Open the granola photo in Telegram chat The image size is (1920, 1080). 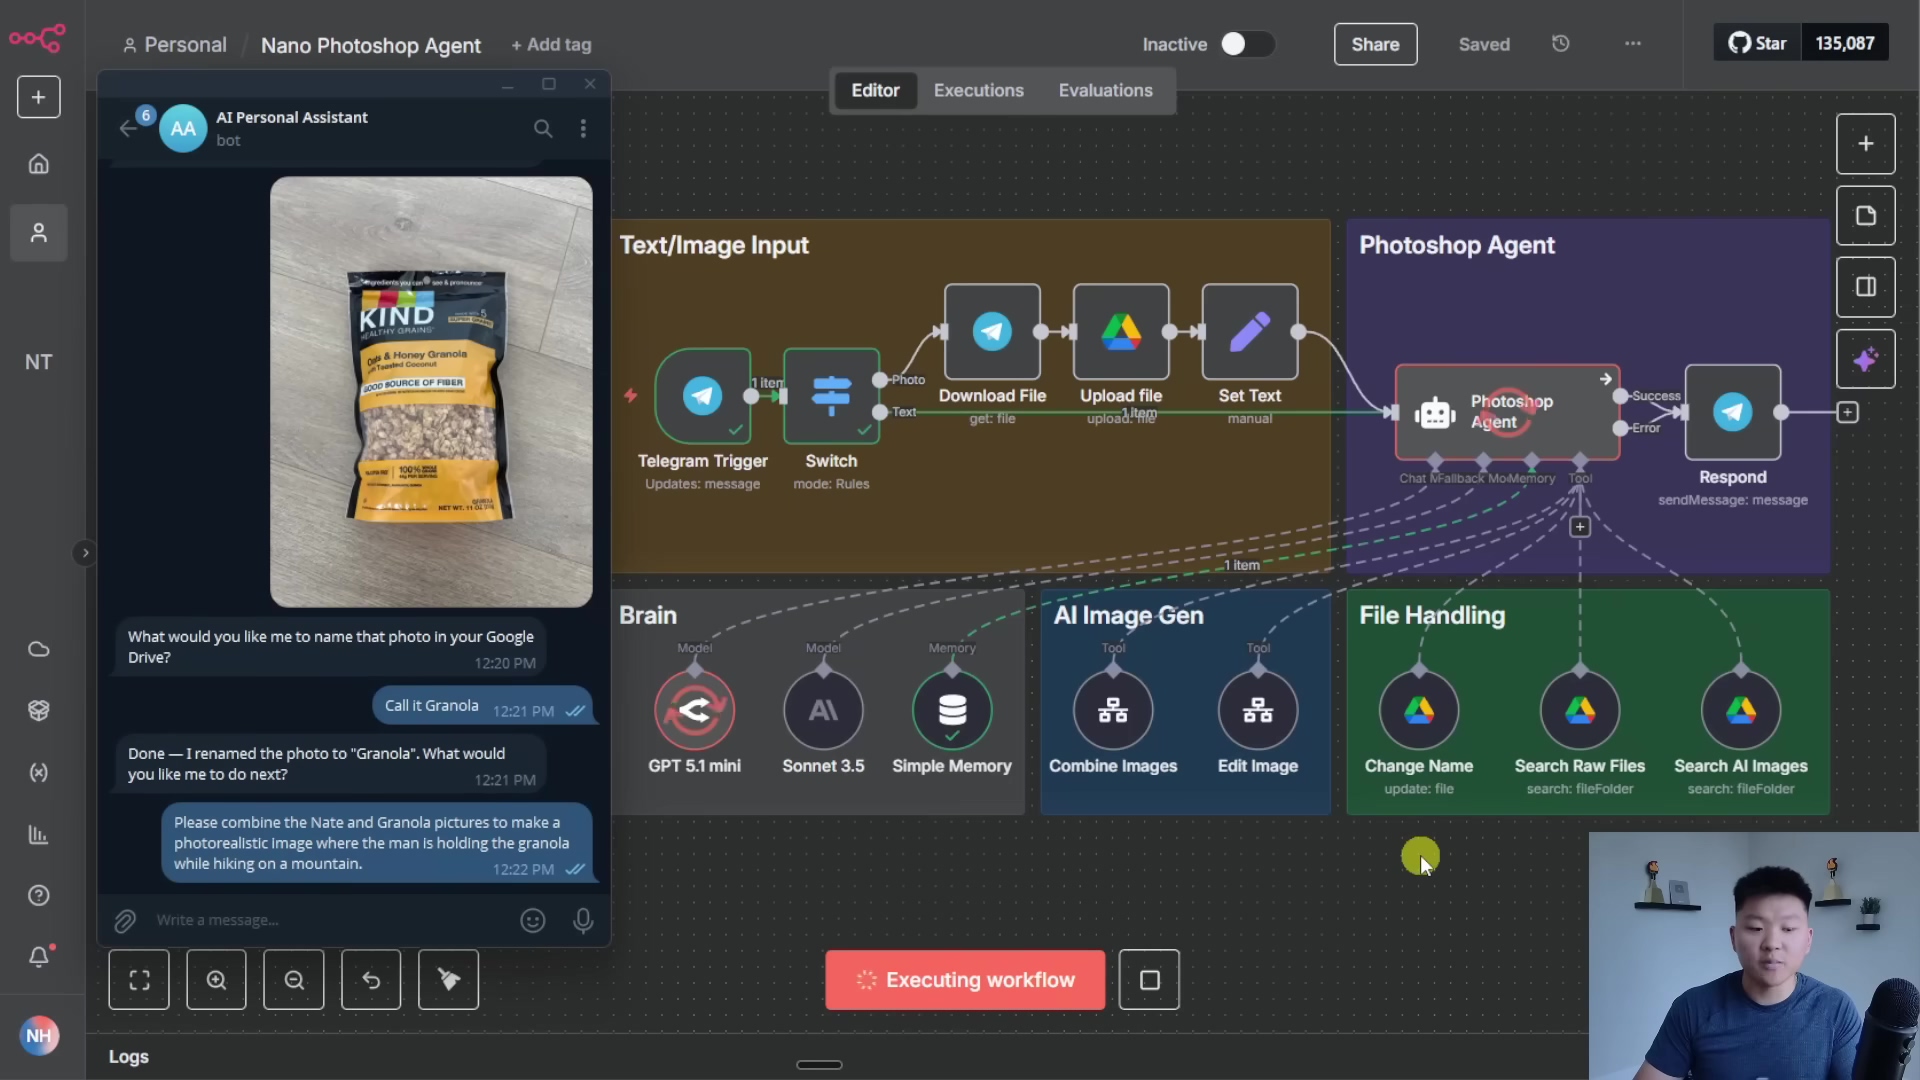pyautogui.click(x=431, y=392)
